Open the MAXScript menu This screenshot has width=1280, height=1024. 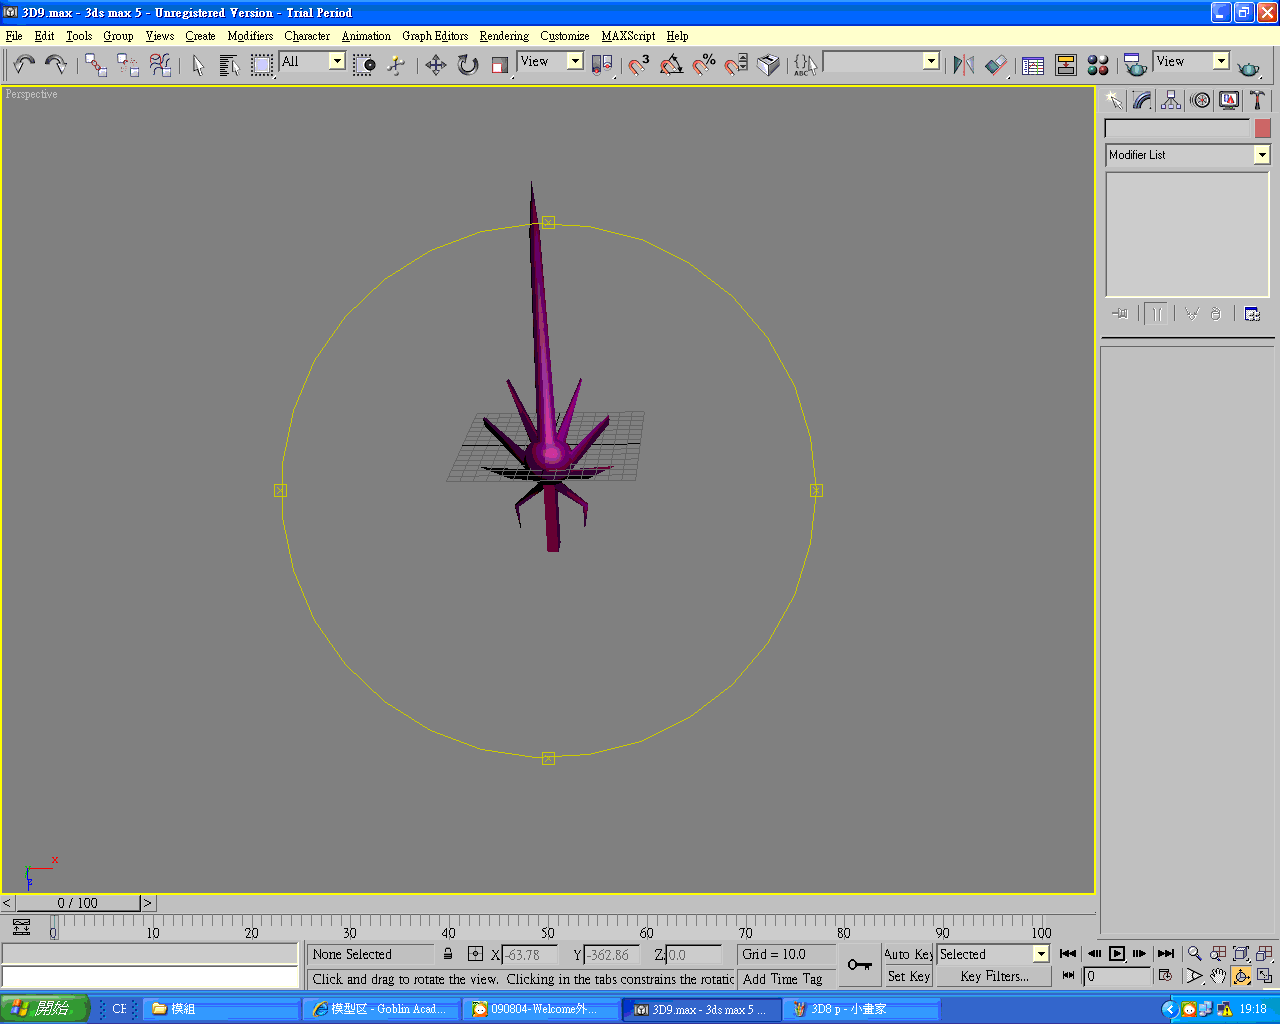(x=628, y=36)
